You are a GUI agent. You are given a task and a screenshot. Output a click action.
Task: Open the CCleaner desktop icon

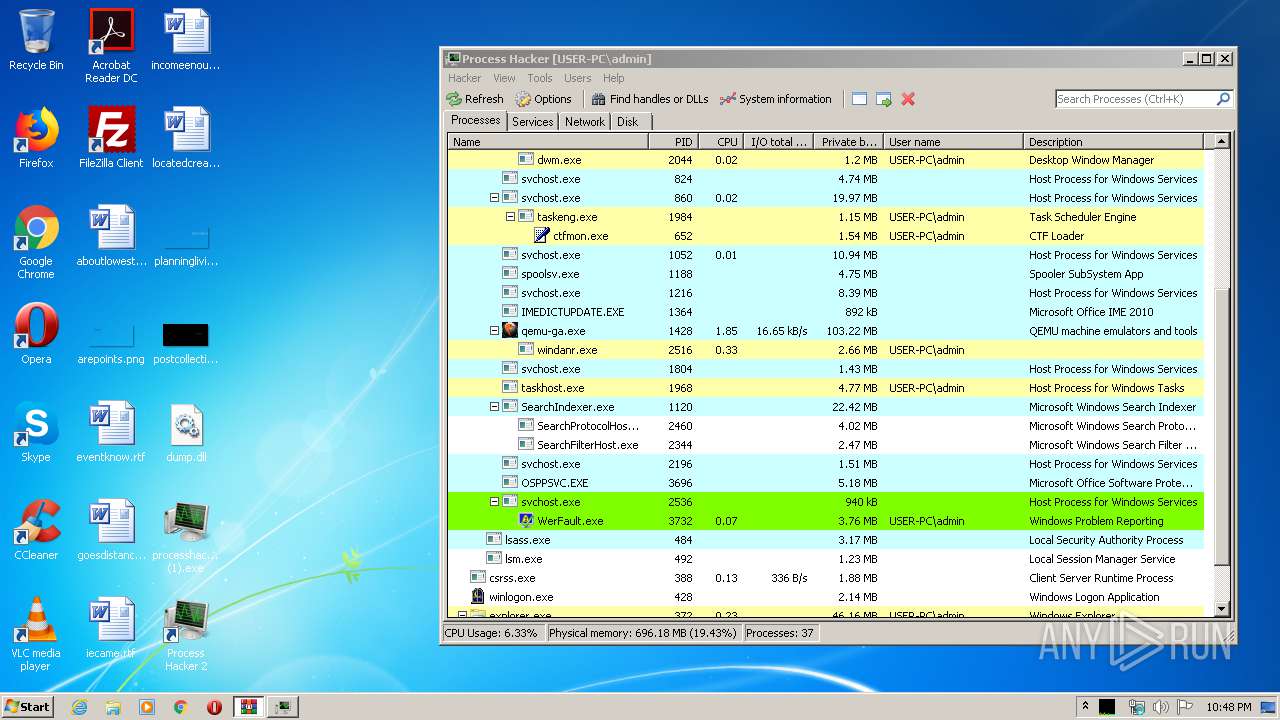pos(36,530)
